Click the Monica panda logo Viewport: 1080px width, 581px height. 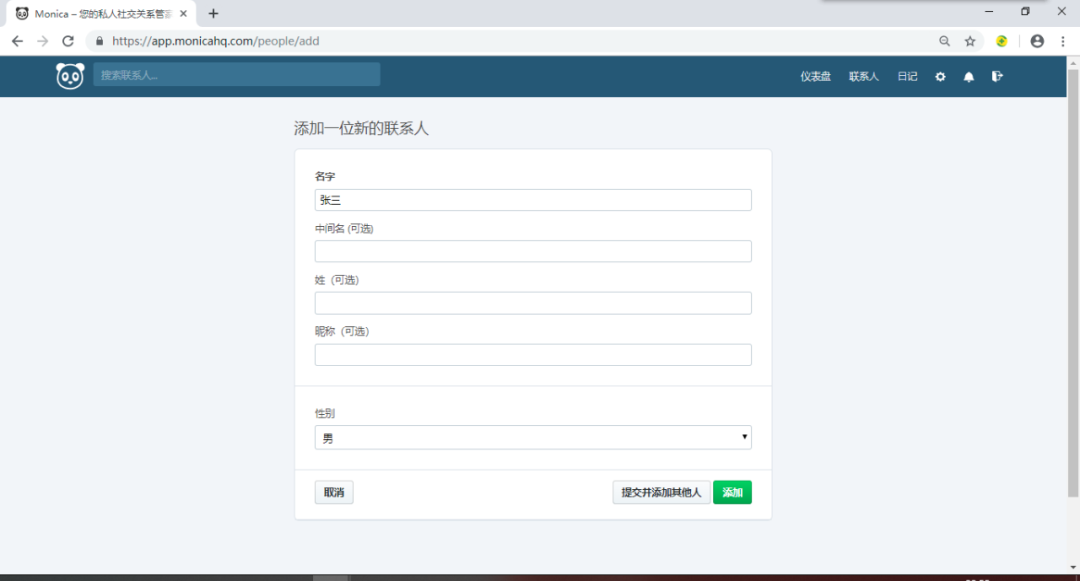[x=69, y=75]
